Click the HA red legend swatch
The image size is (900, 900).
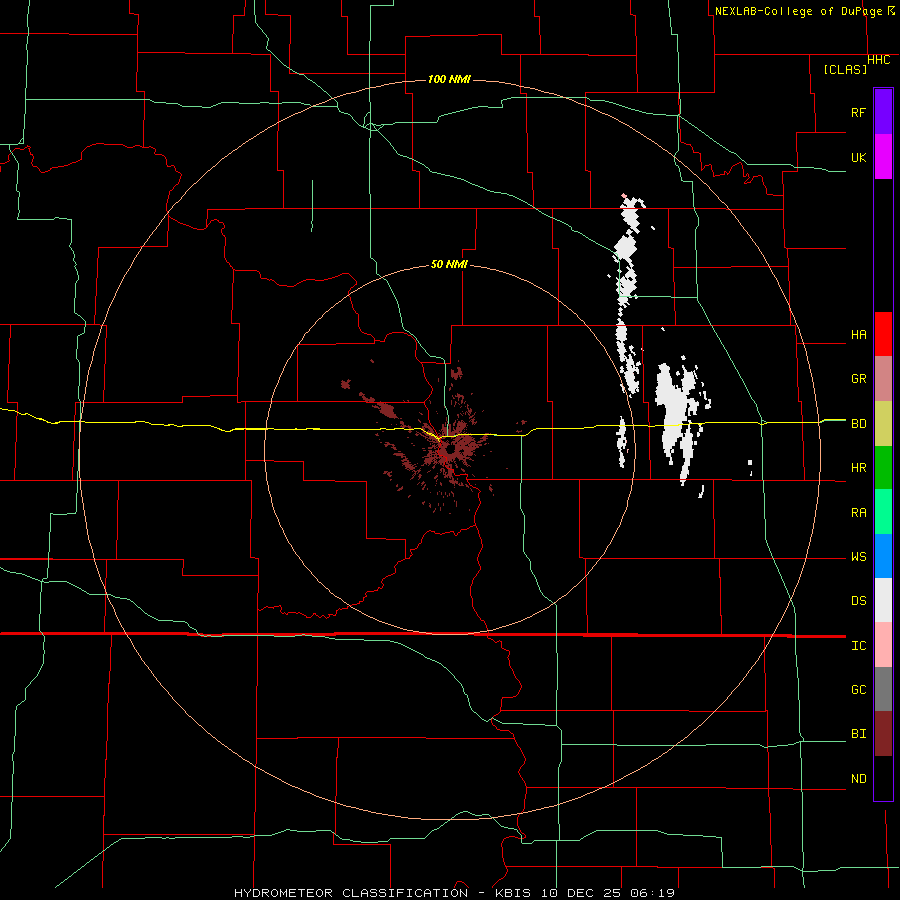[883, 334]
